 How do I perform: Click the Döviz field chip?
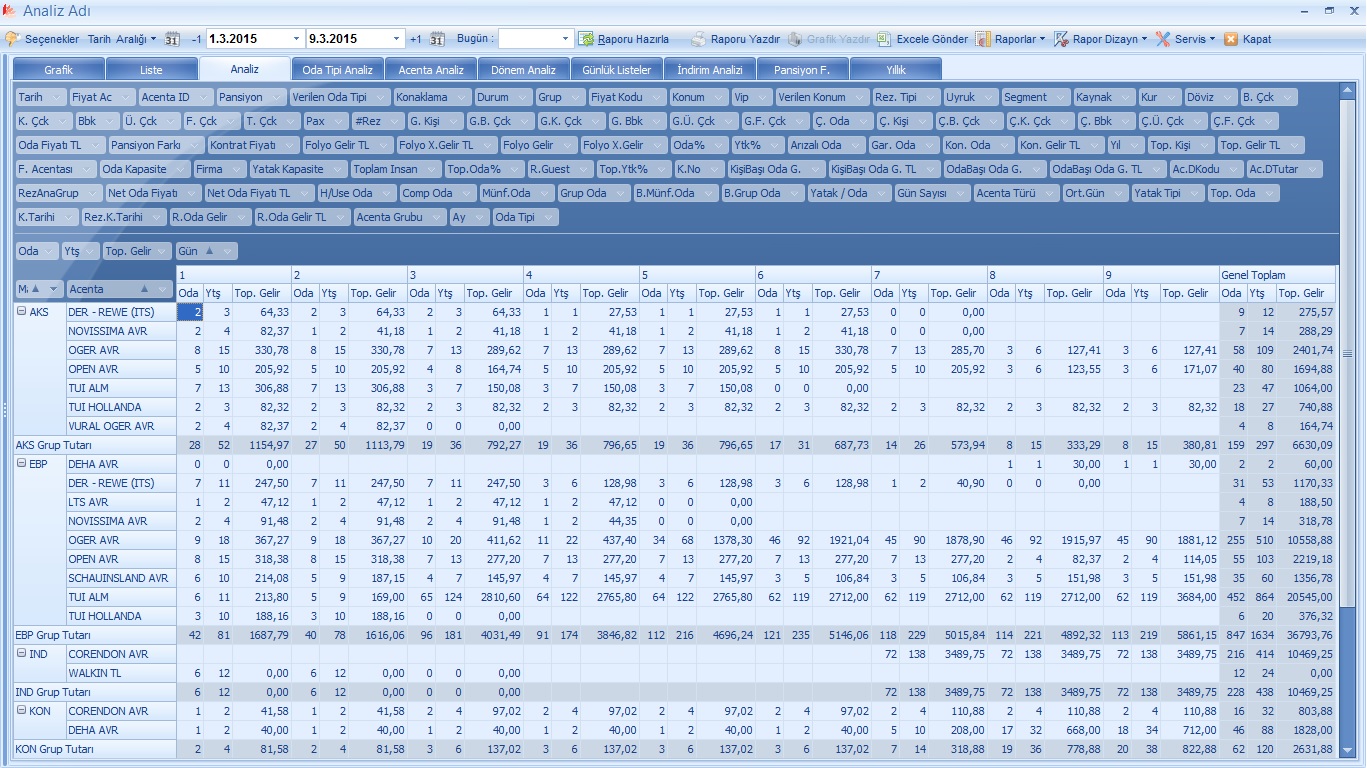[1209, 97]
